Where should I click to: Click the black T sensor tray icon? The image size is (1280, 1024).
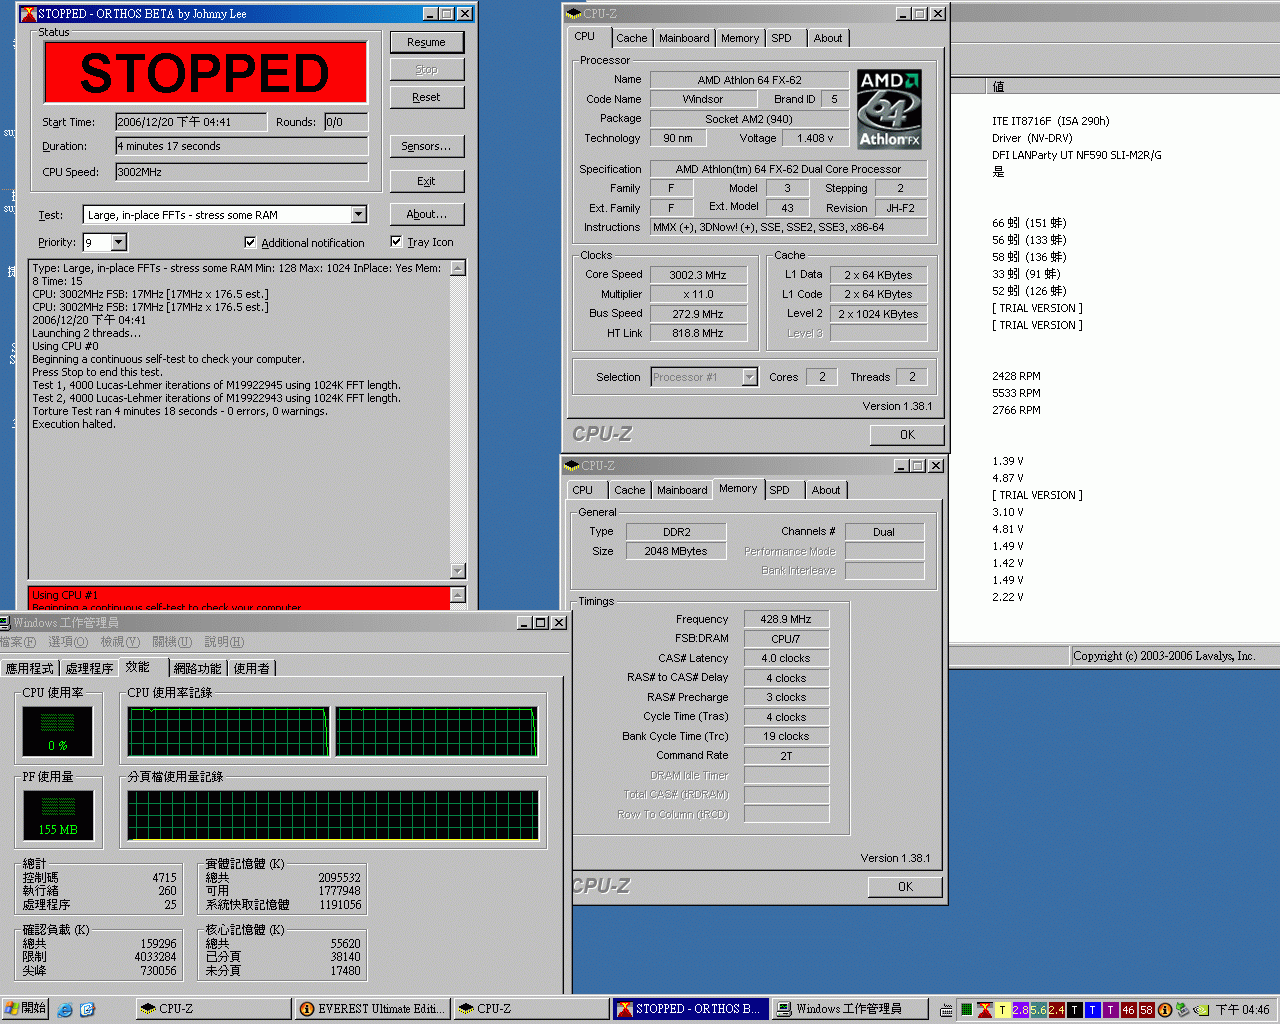pyautogui.click(x=1075, y=1010)
